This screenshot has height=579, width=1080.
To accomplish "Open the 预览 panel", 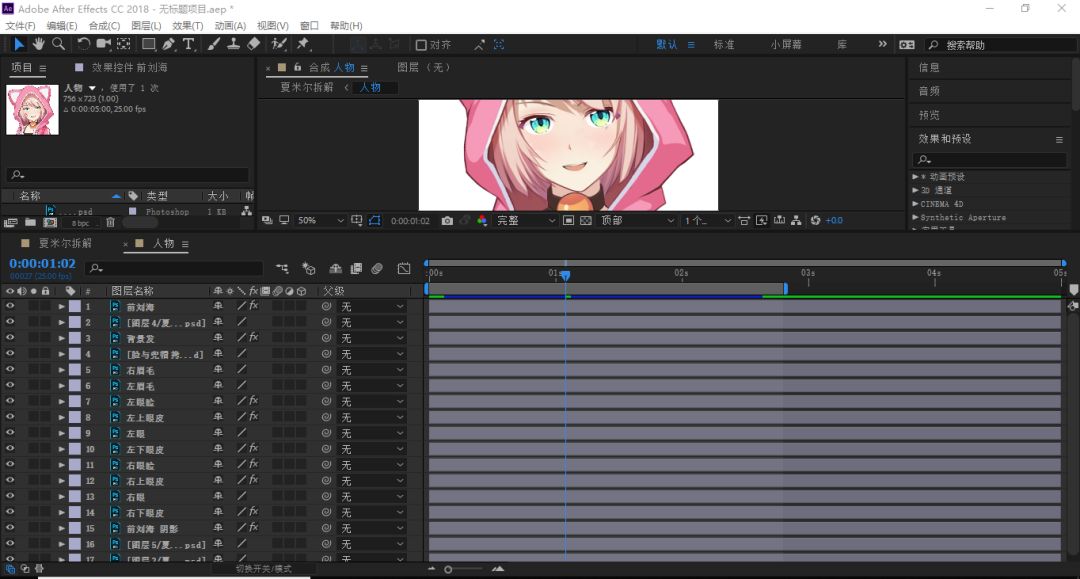I will click(x=929, y=115).
